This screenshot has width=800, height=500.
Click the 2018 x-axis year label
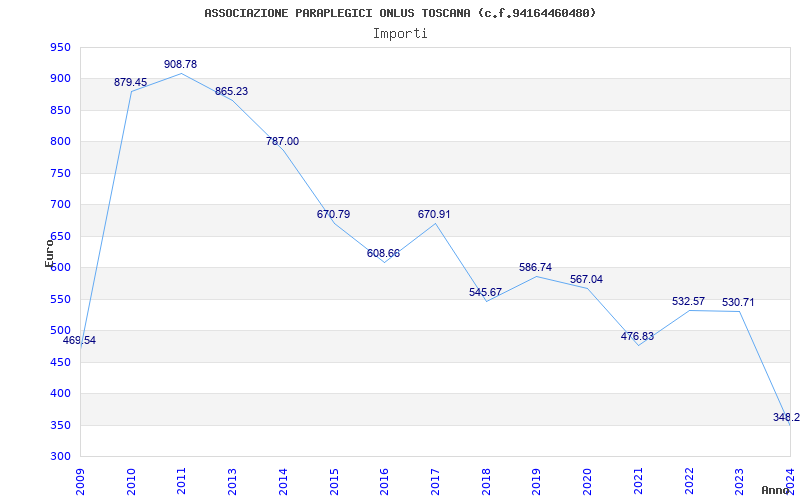pos(486,481)
